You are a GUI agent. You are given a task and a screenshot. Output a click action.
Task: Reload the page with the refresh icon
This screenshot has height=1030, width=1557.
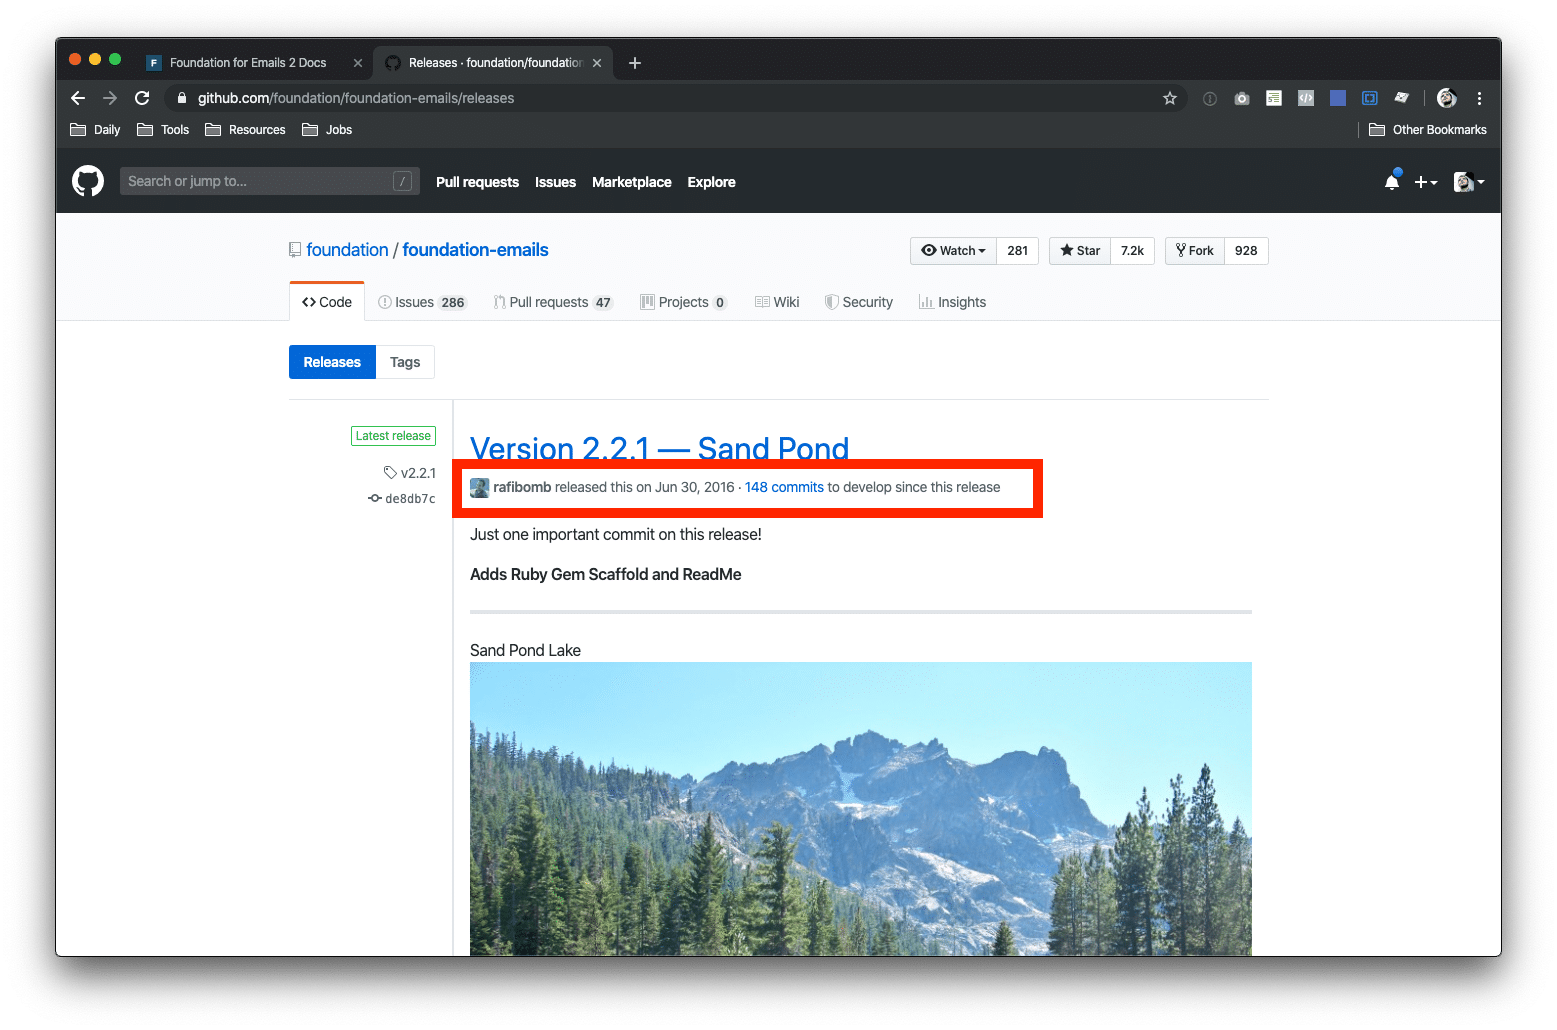pos(142,98)
